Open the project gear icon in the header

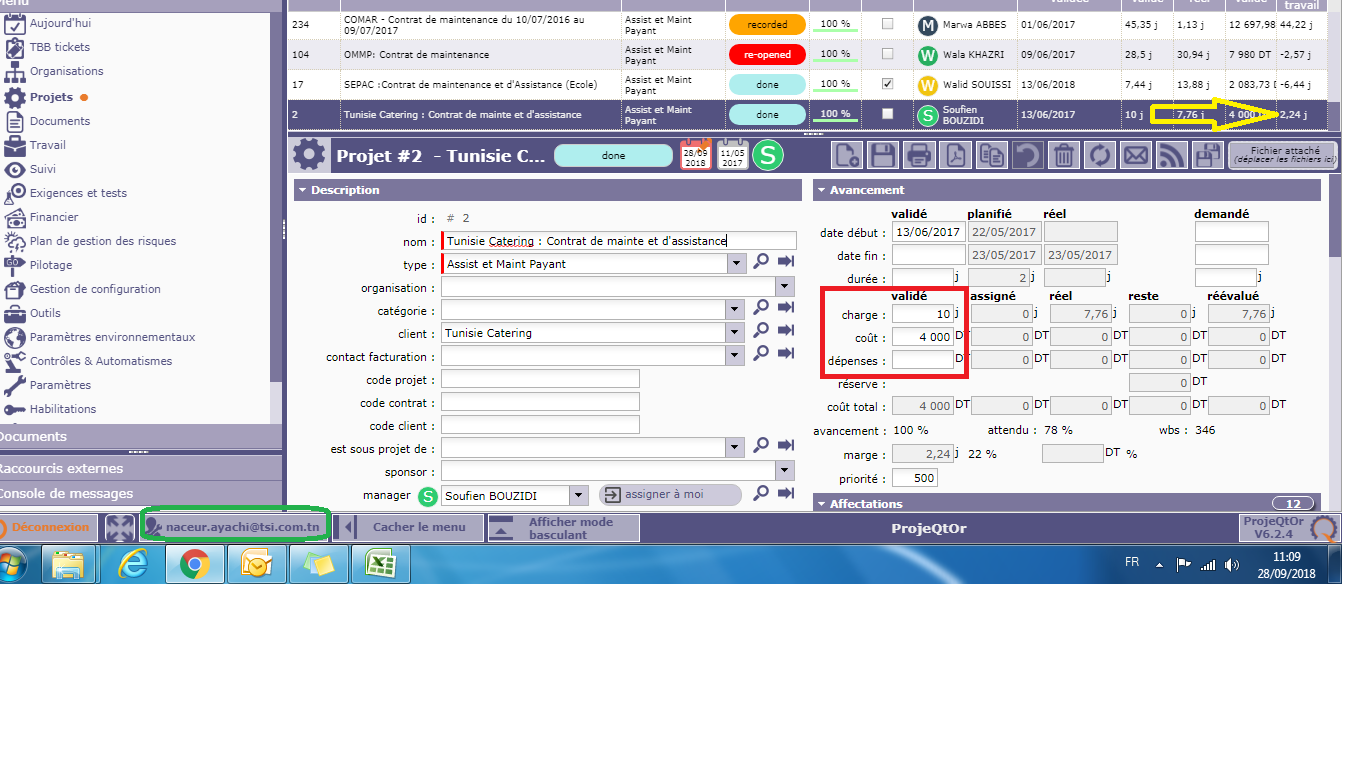tap(309, 155)
